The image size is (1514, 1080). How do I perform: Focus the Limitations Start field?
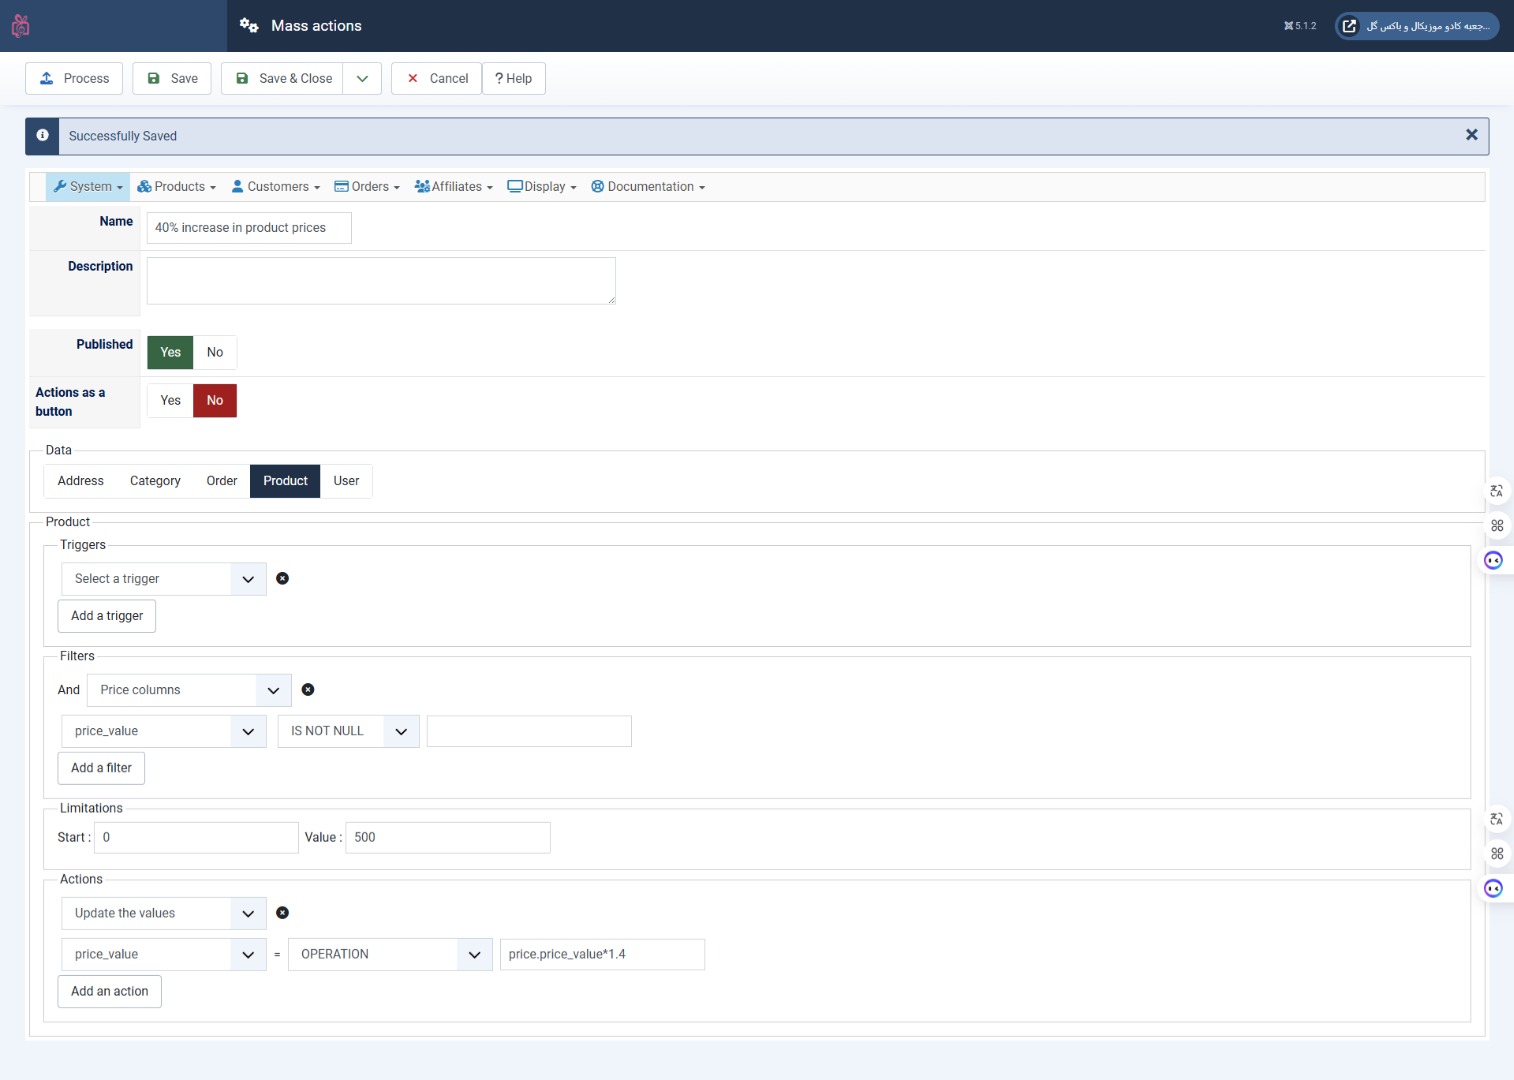pos(196,838)
